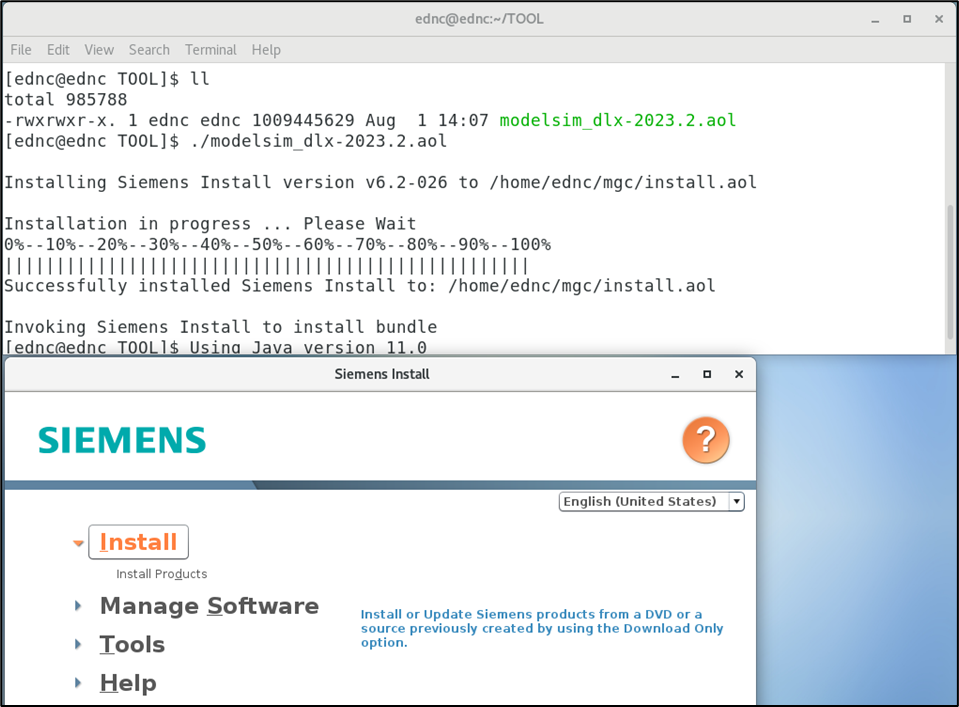Click the orange help question mark icon
This screenshot has width=959, height=707.
[706, 440]
